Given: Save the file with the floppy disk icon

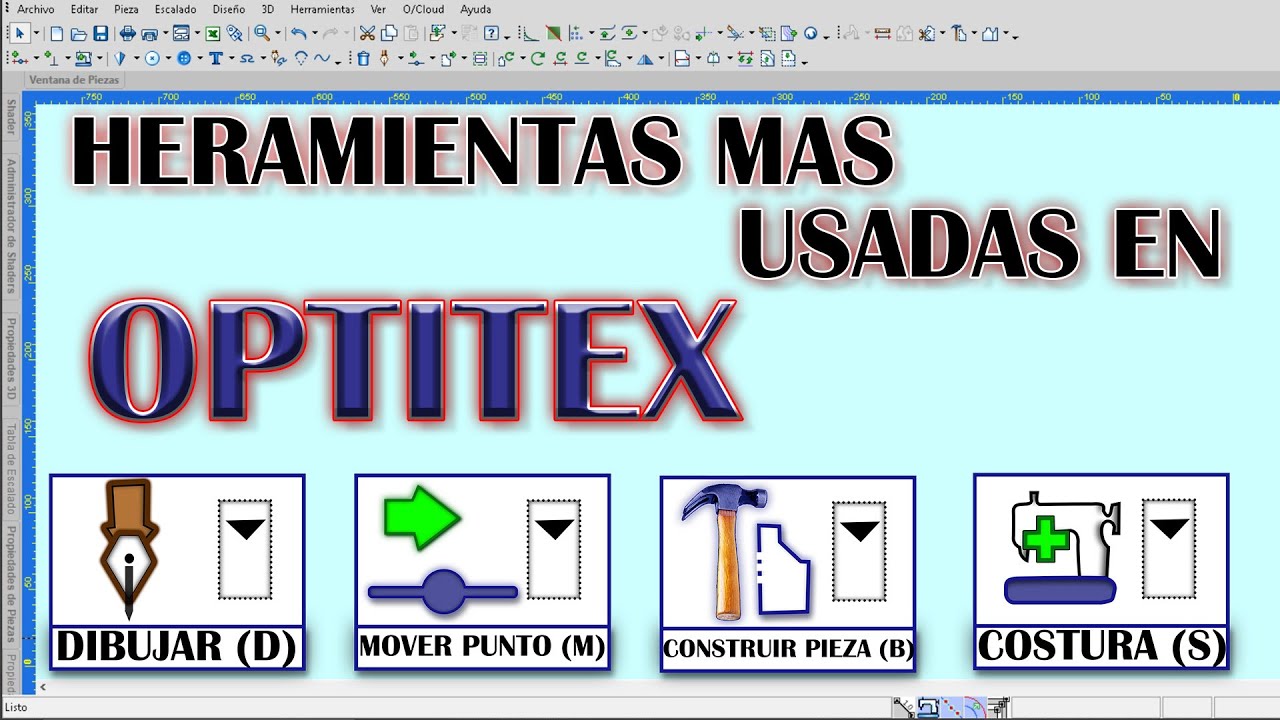Looking at the screenshot, I should [100, 33].
